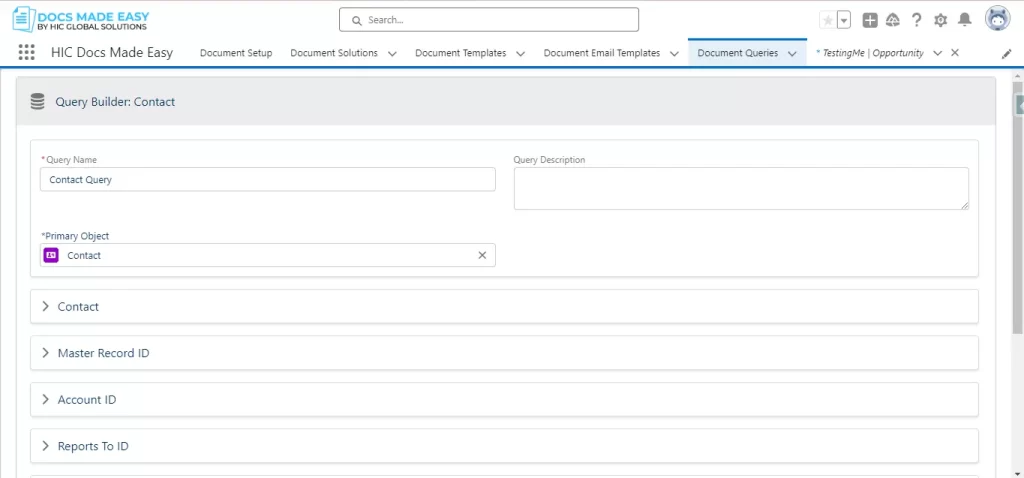The width and height of the screenshot is (1024, 478).
Task: Open the TestingMe tab dropdown chevron
Action: [x=938, y=54]
